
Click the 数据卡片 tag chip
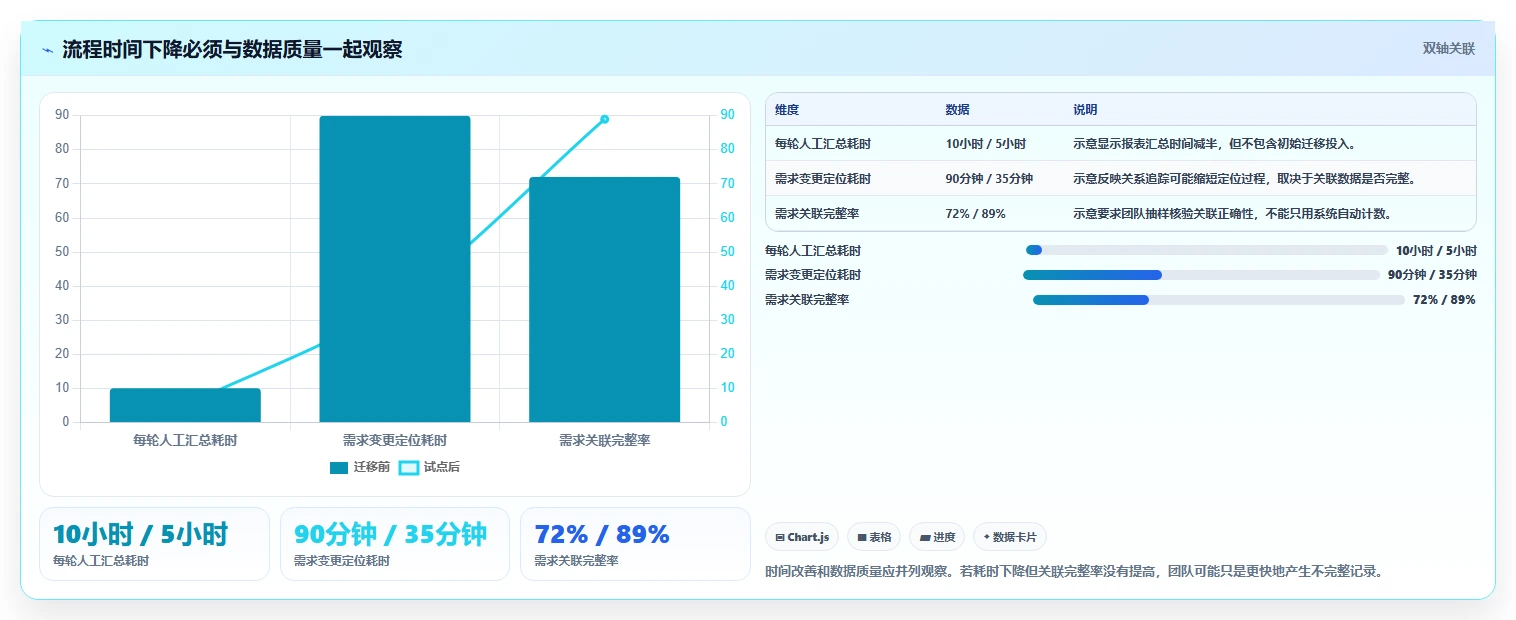(x=1010, y=537)
